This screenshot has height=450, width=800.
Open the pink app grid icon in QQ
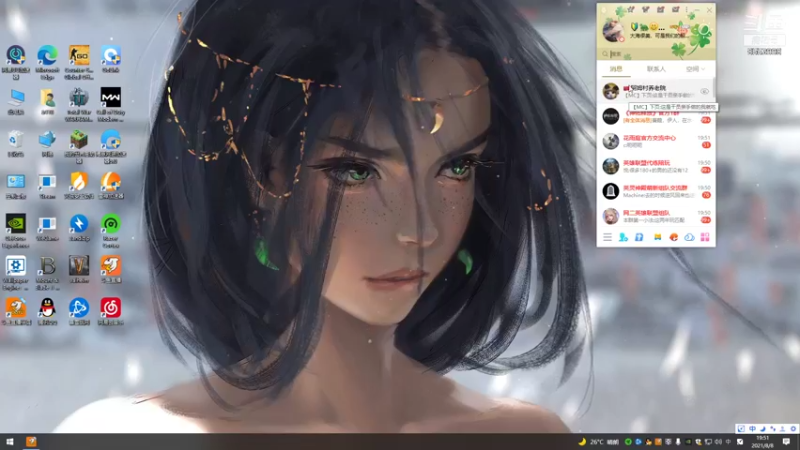[705, 237]
